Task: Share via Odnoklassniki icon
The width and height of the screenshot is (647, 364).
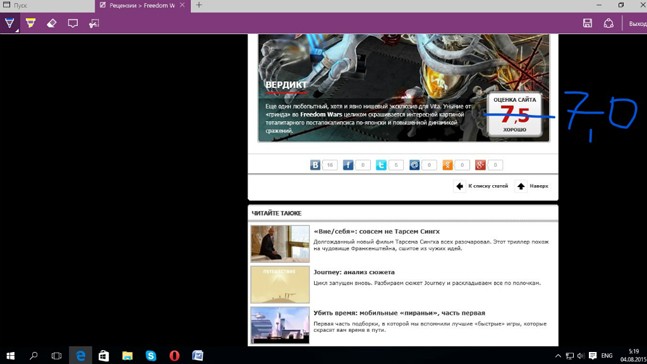Action: pos(447,165)
